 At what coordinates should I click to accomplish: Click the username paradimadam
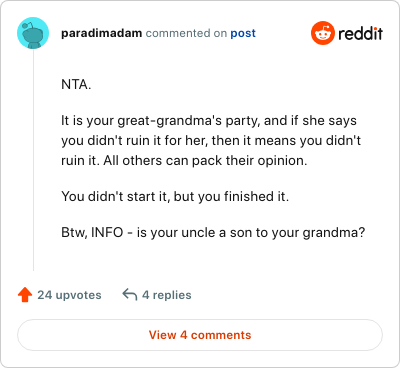[x=101, y=33]
